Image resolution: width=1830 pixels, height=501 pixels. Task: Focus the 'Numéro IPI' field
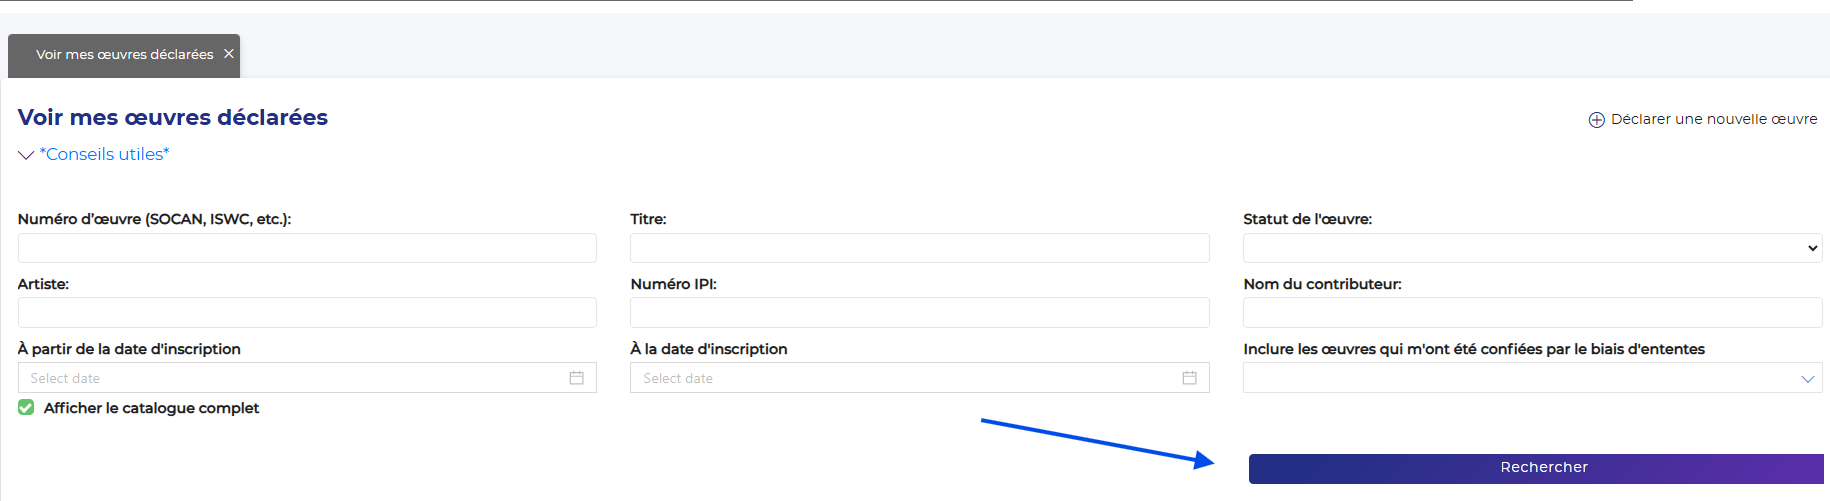[x=919, y=313]
